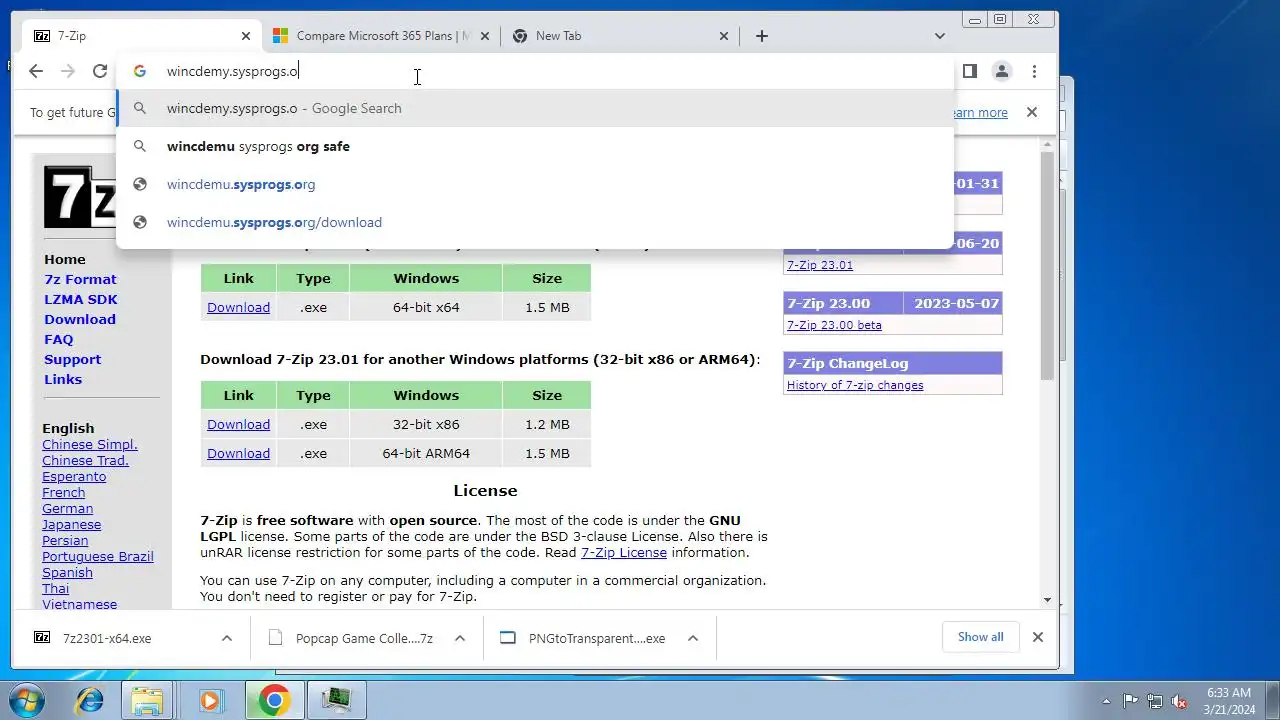Close the 7-Zip tab
Screen dimensions: 1280x720
tap(246, 36)
